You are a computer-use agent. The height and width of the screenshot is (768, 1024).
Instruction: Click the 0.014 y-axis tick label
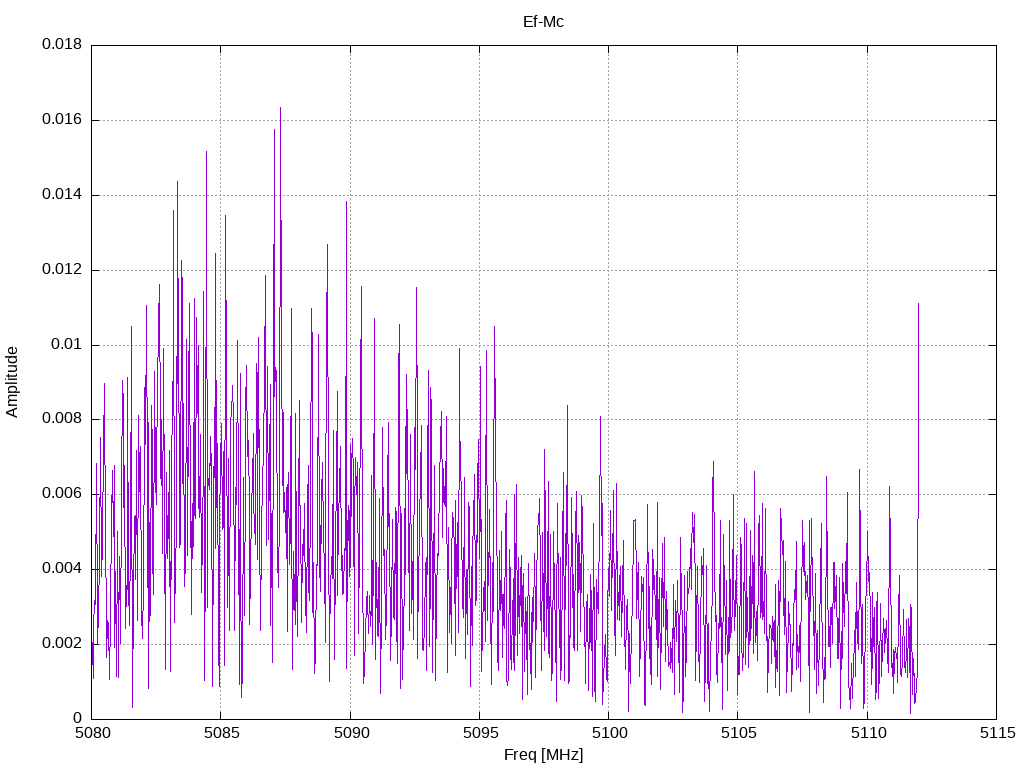pos(61,195)
